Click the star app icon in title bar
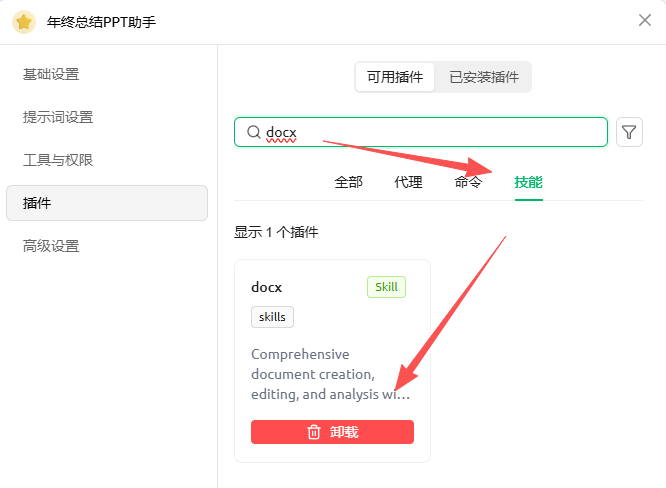The width and height of the screenshot is (666, 488). (x=24, y=21)
